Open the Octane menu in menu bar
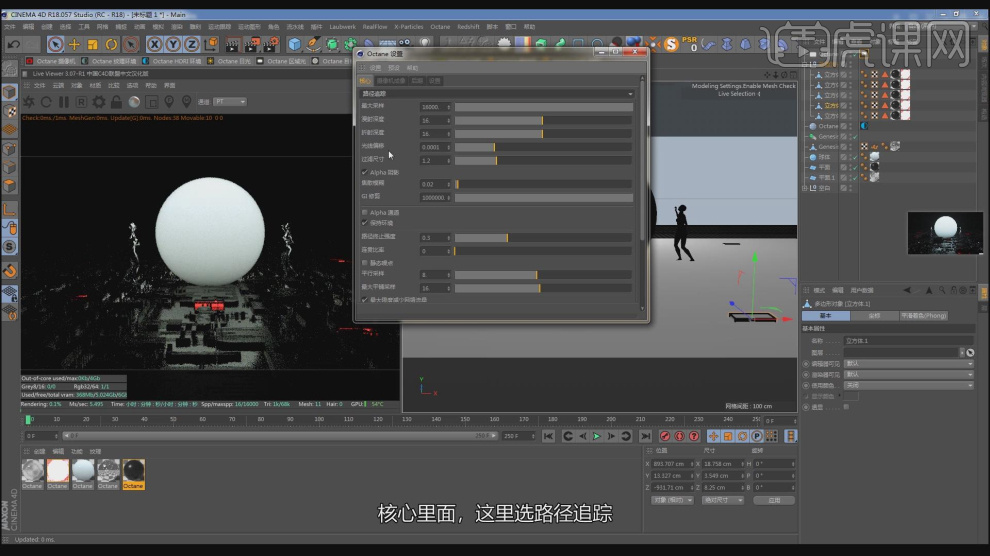This screenshot has height=556, width=990. click(440, 27)
